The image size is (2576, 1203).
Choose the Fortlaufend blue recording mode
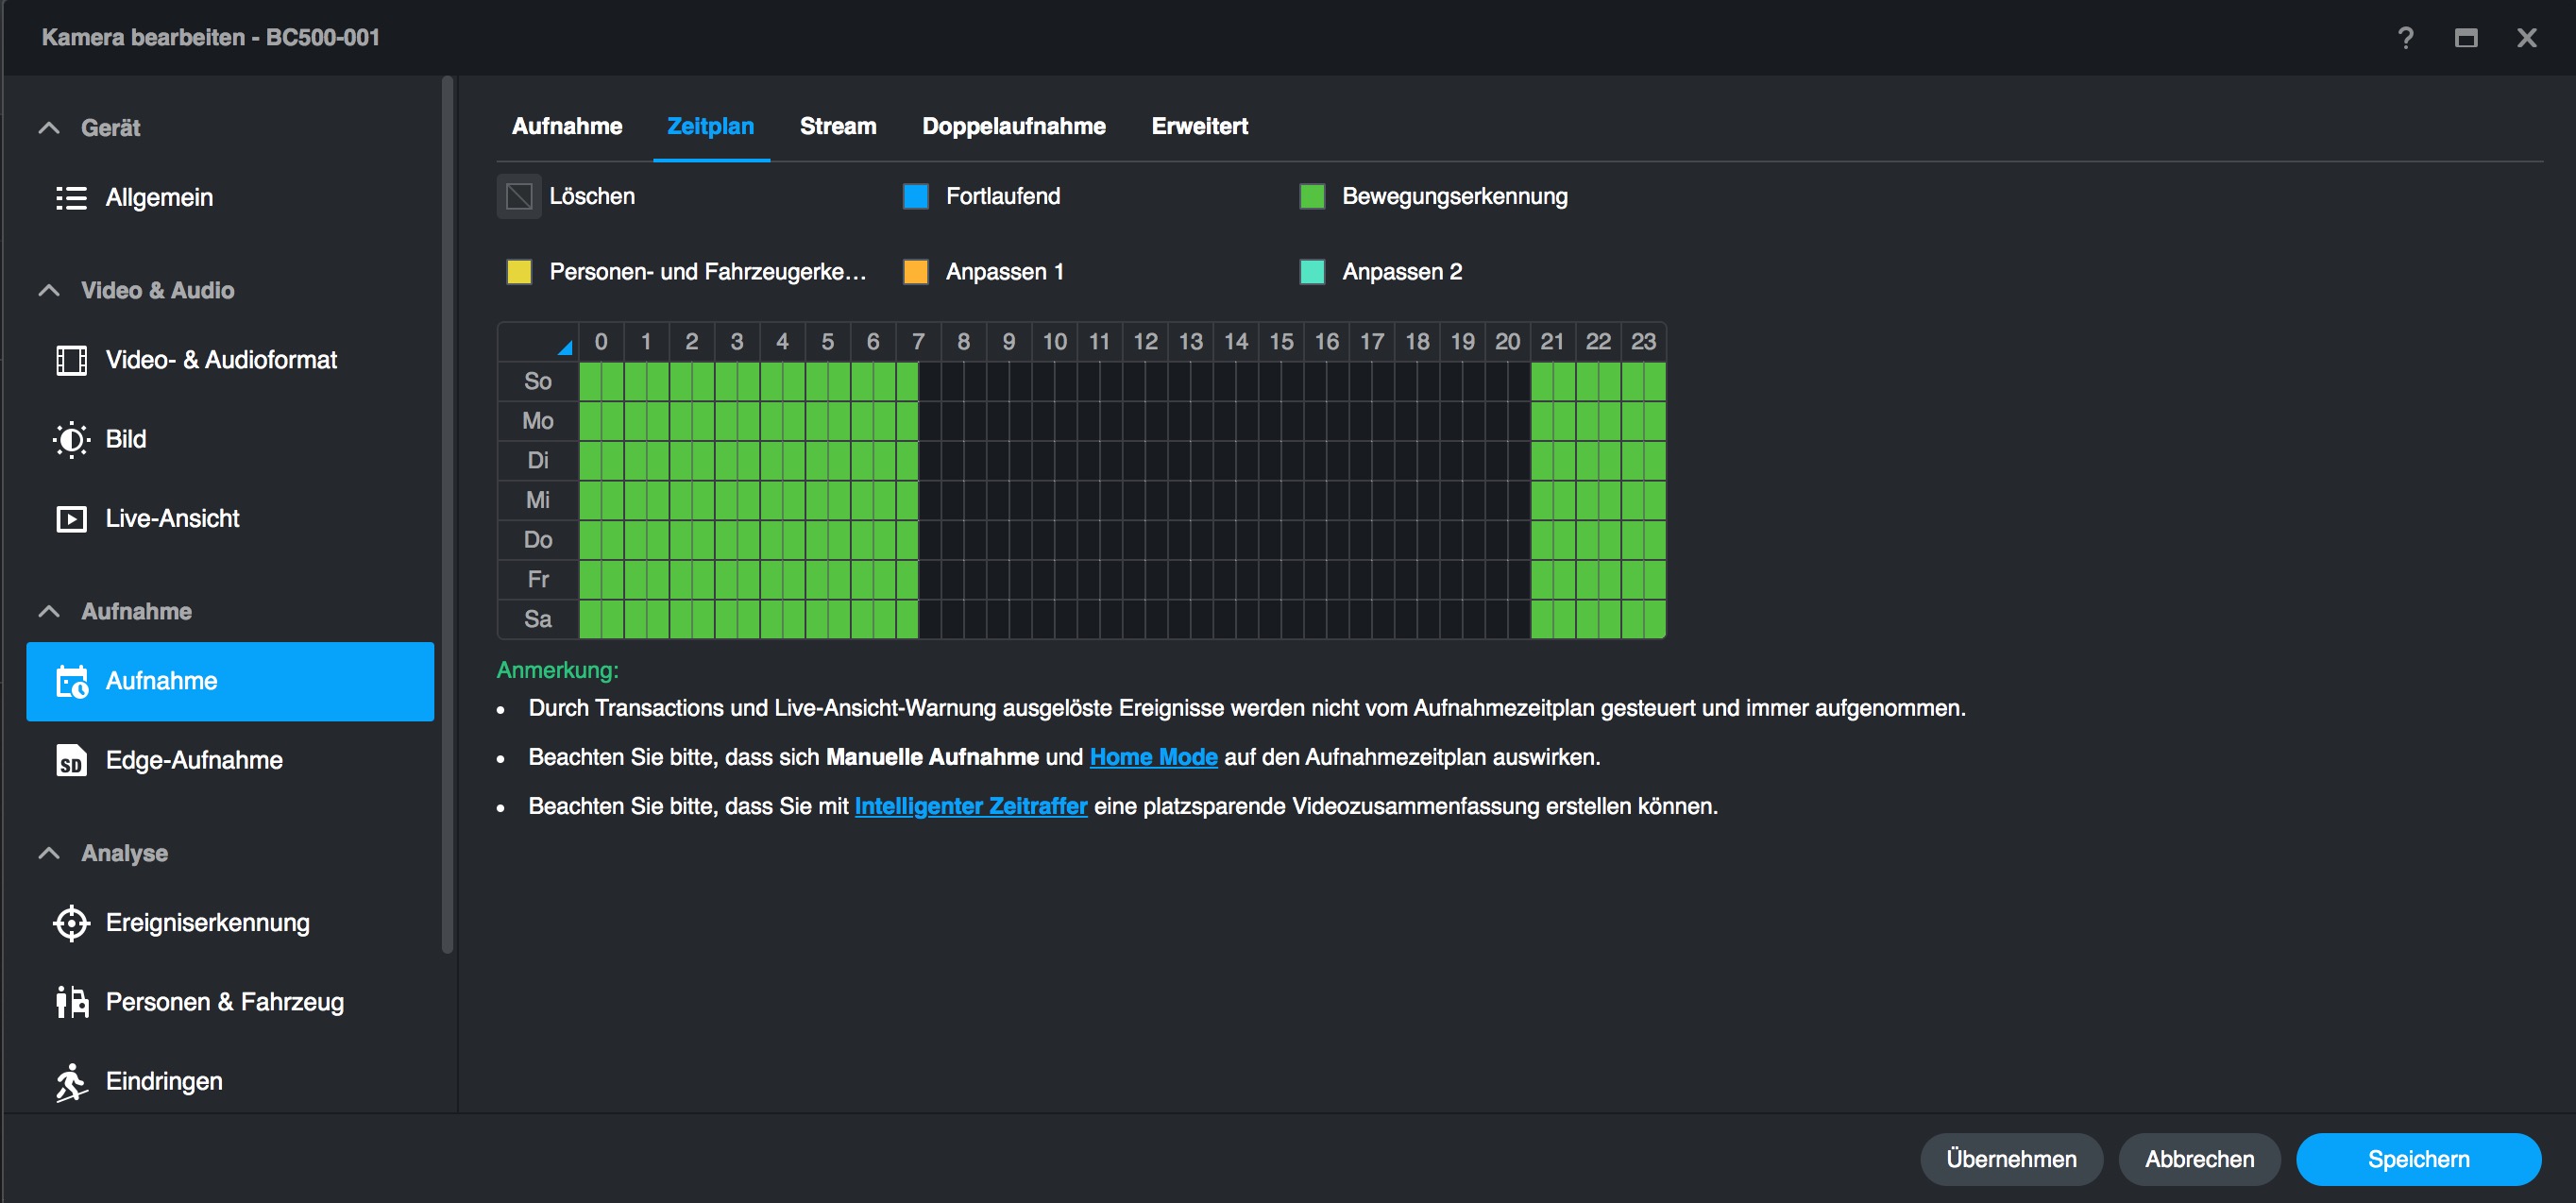915,196
